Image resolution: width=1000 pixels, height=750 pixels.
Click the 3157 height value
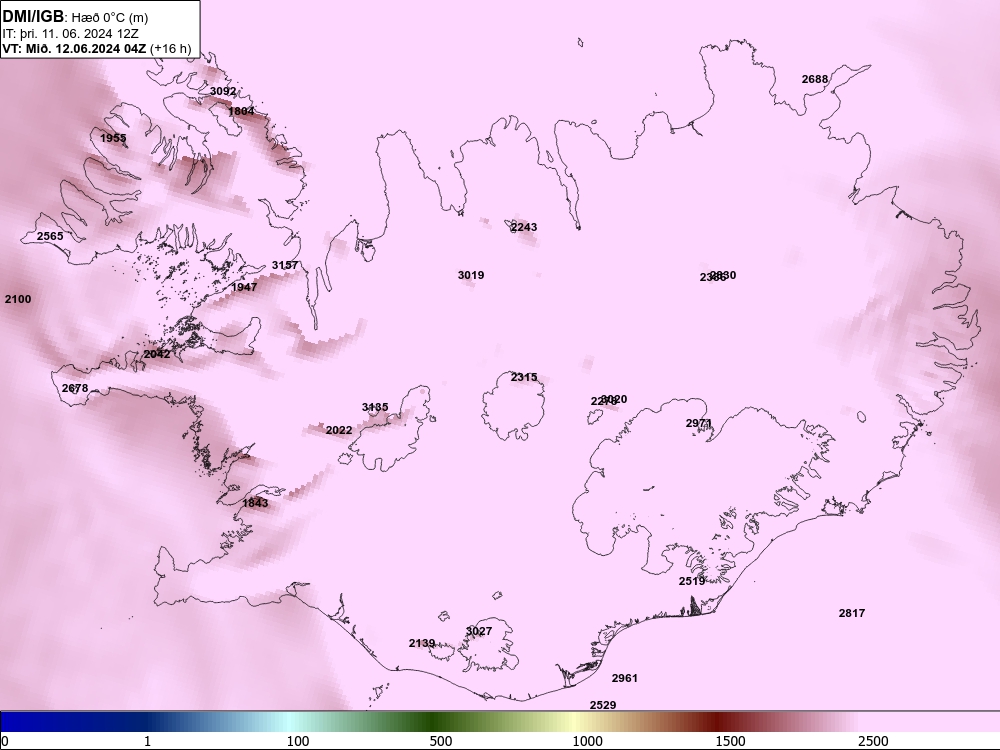pyautogui.click(x=285, y=265)
